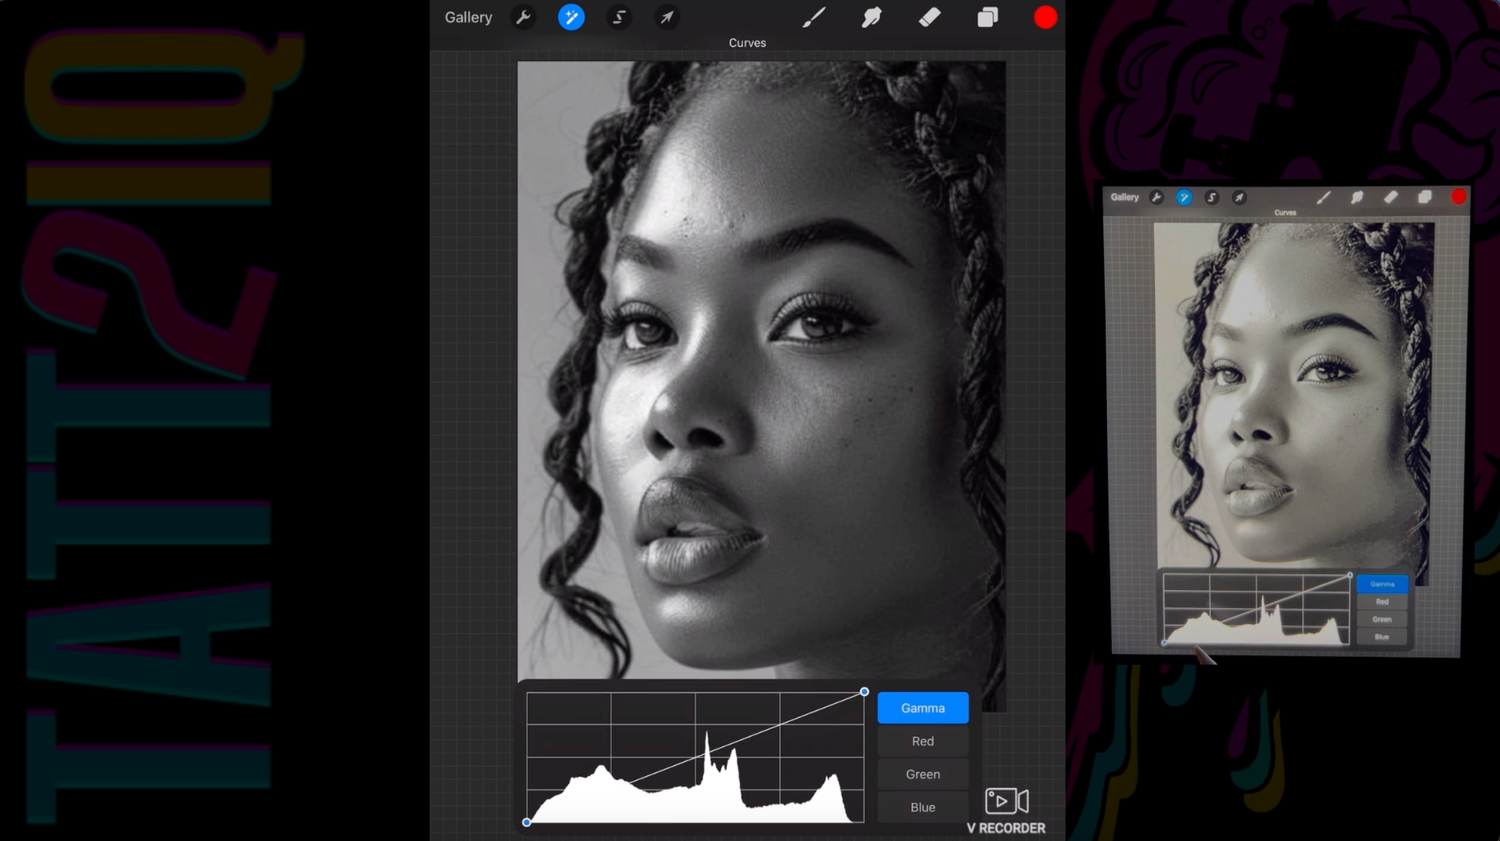Open the Actions wrench menu in main window

[523, 17]
